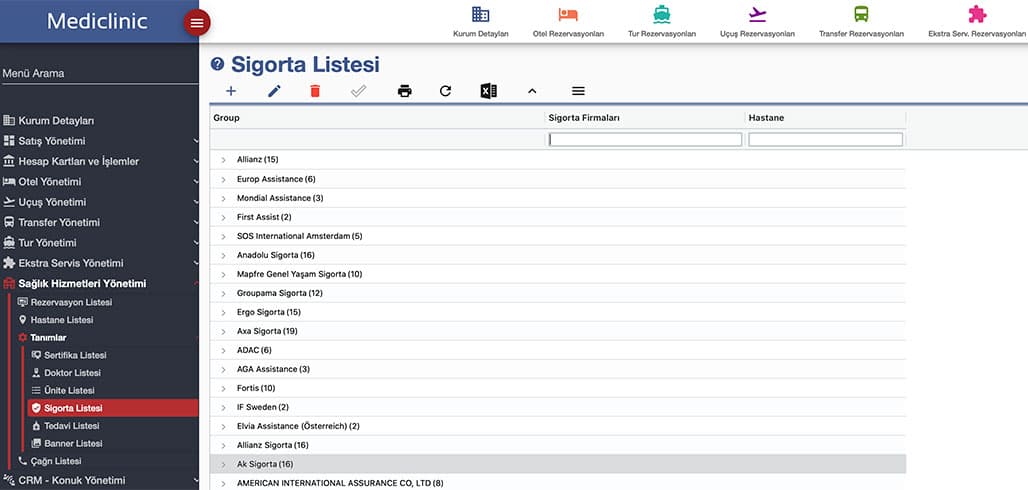Focus the Hastane filter field
Viewport: 1028px width, 490px height.
[825, 139]
